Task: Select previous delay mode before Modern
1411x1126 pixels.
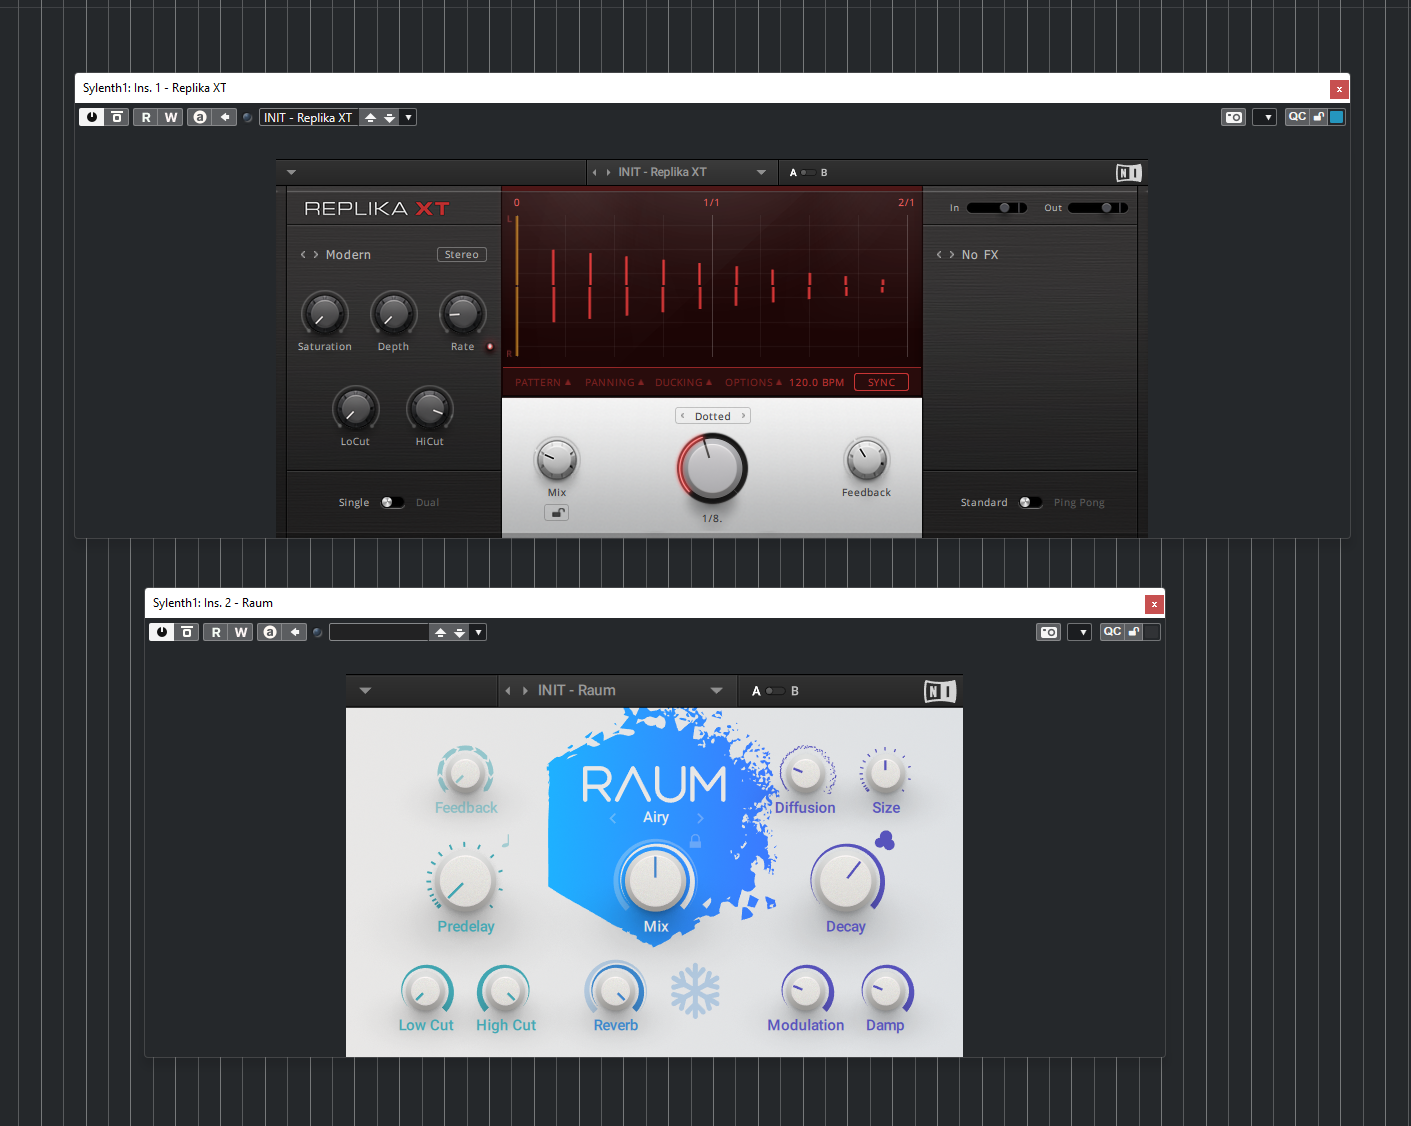Action: 303,255
